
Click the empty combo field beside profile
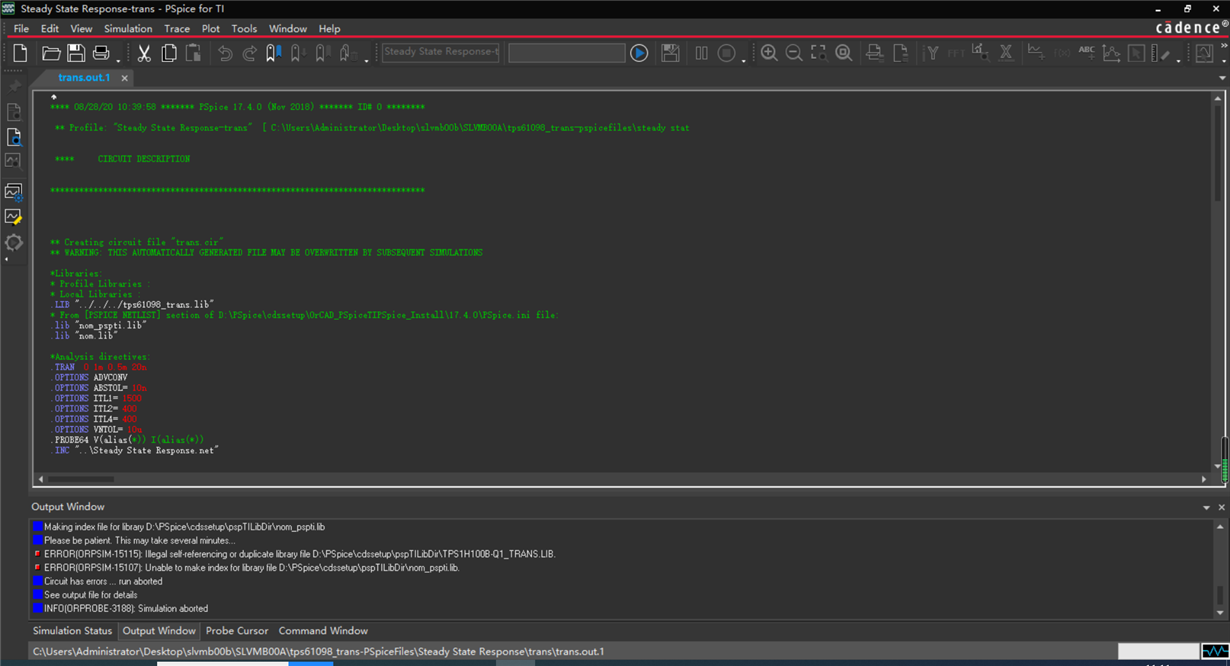coord(567,53)
